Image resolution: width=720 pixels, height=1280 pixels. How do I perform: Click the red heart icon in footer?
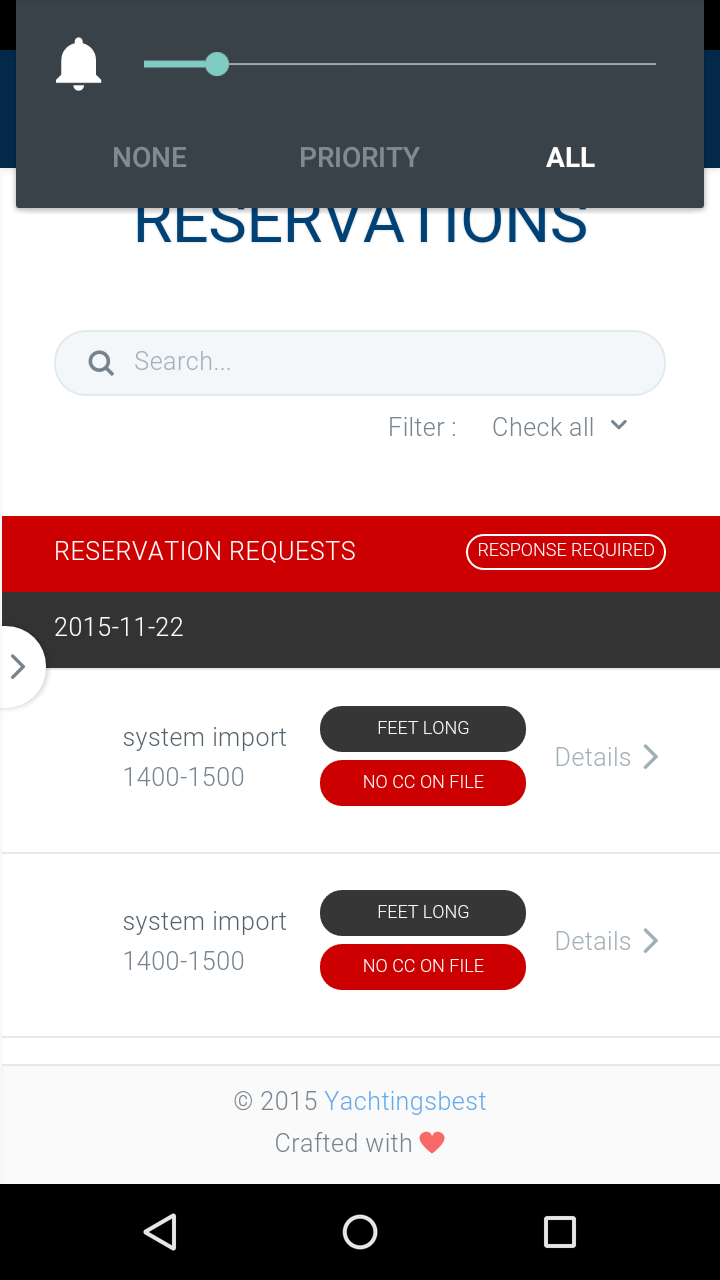click(x=432, y=1143)
